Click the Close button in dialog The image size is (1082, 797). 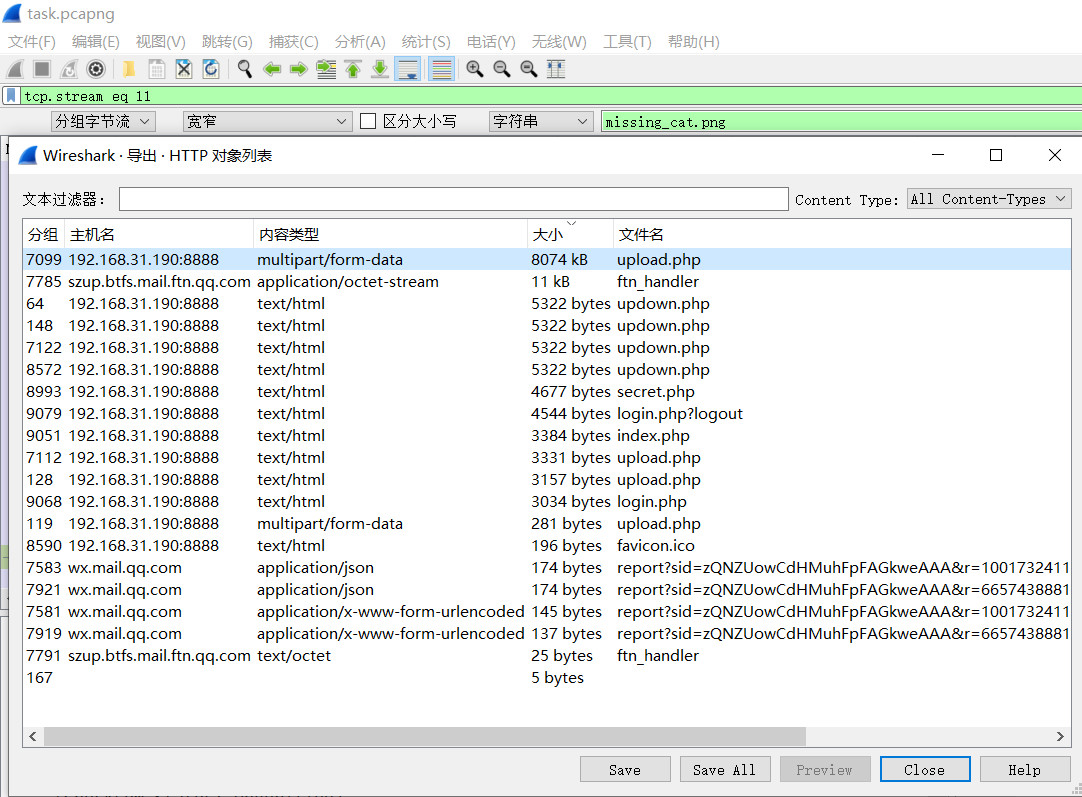(925, 769)
